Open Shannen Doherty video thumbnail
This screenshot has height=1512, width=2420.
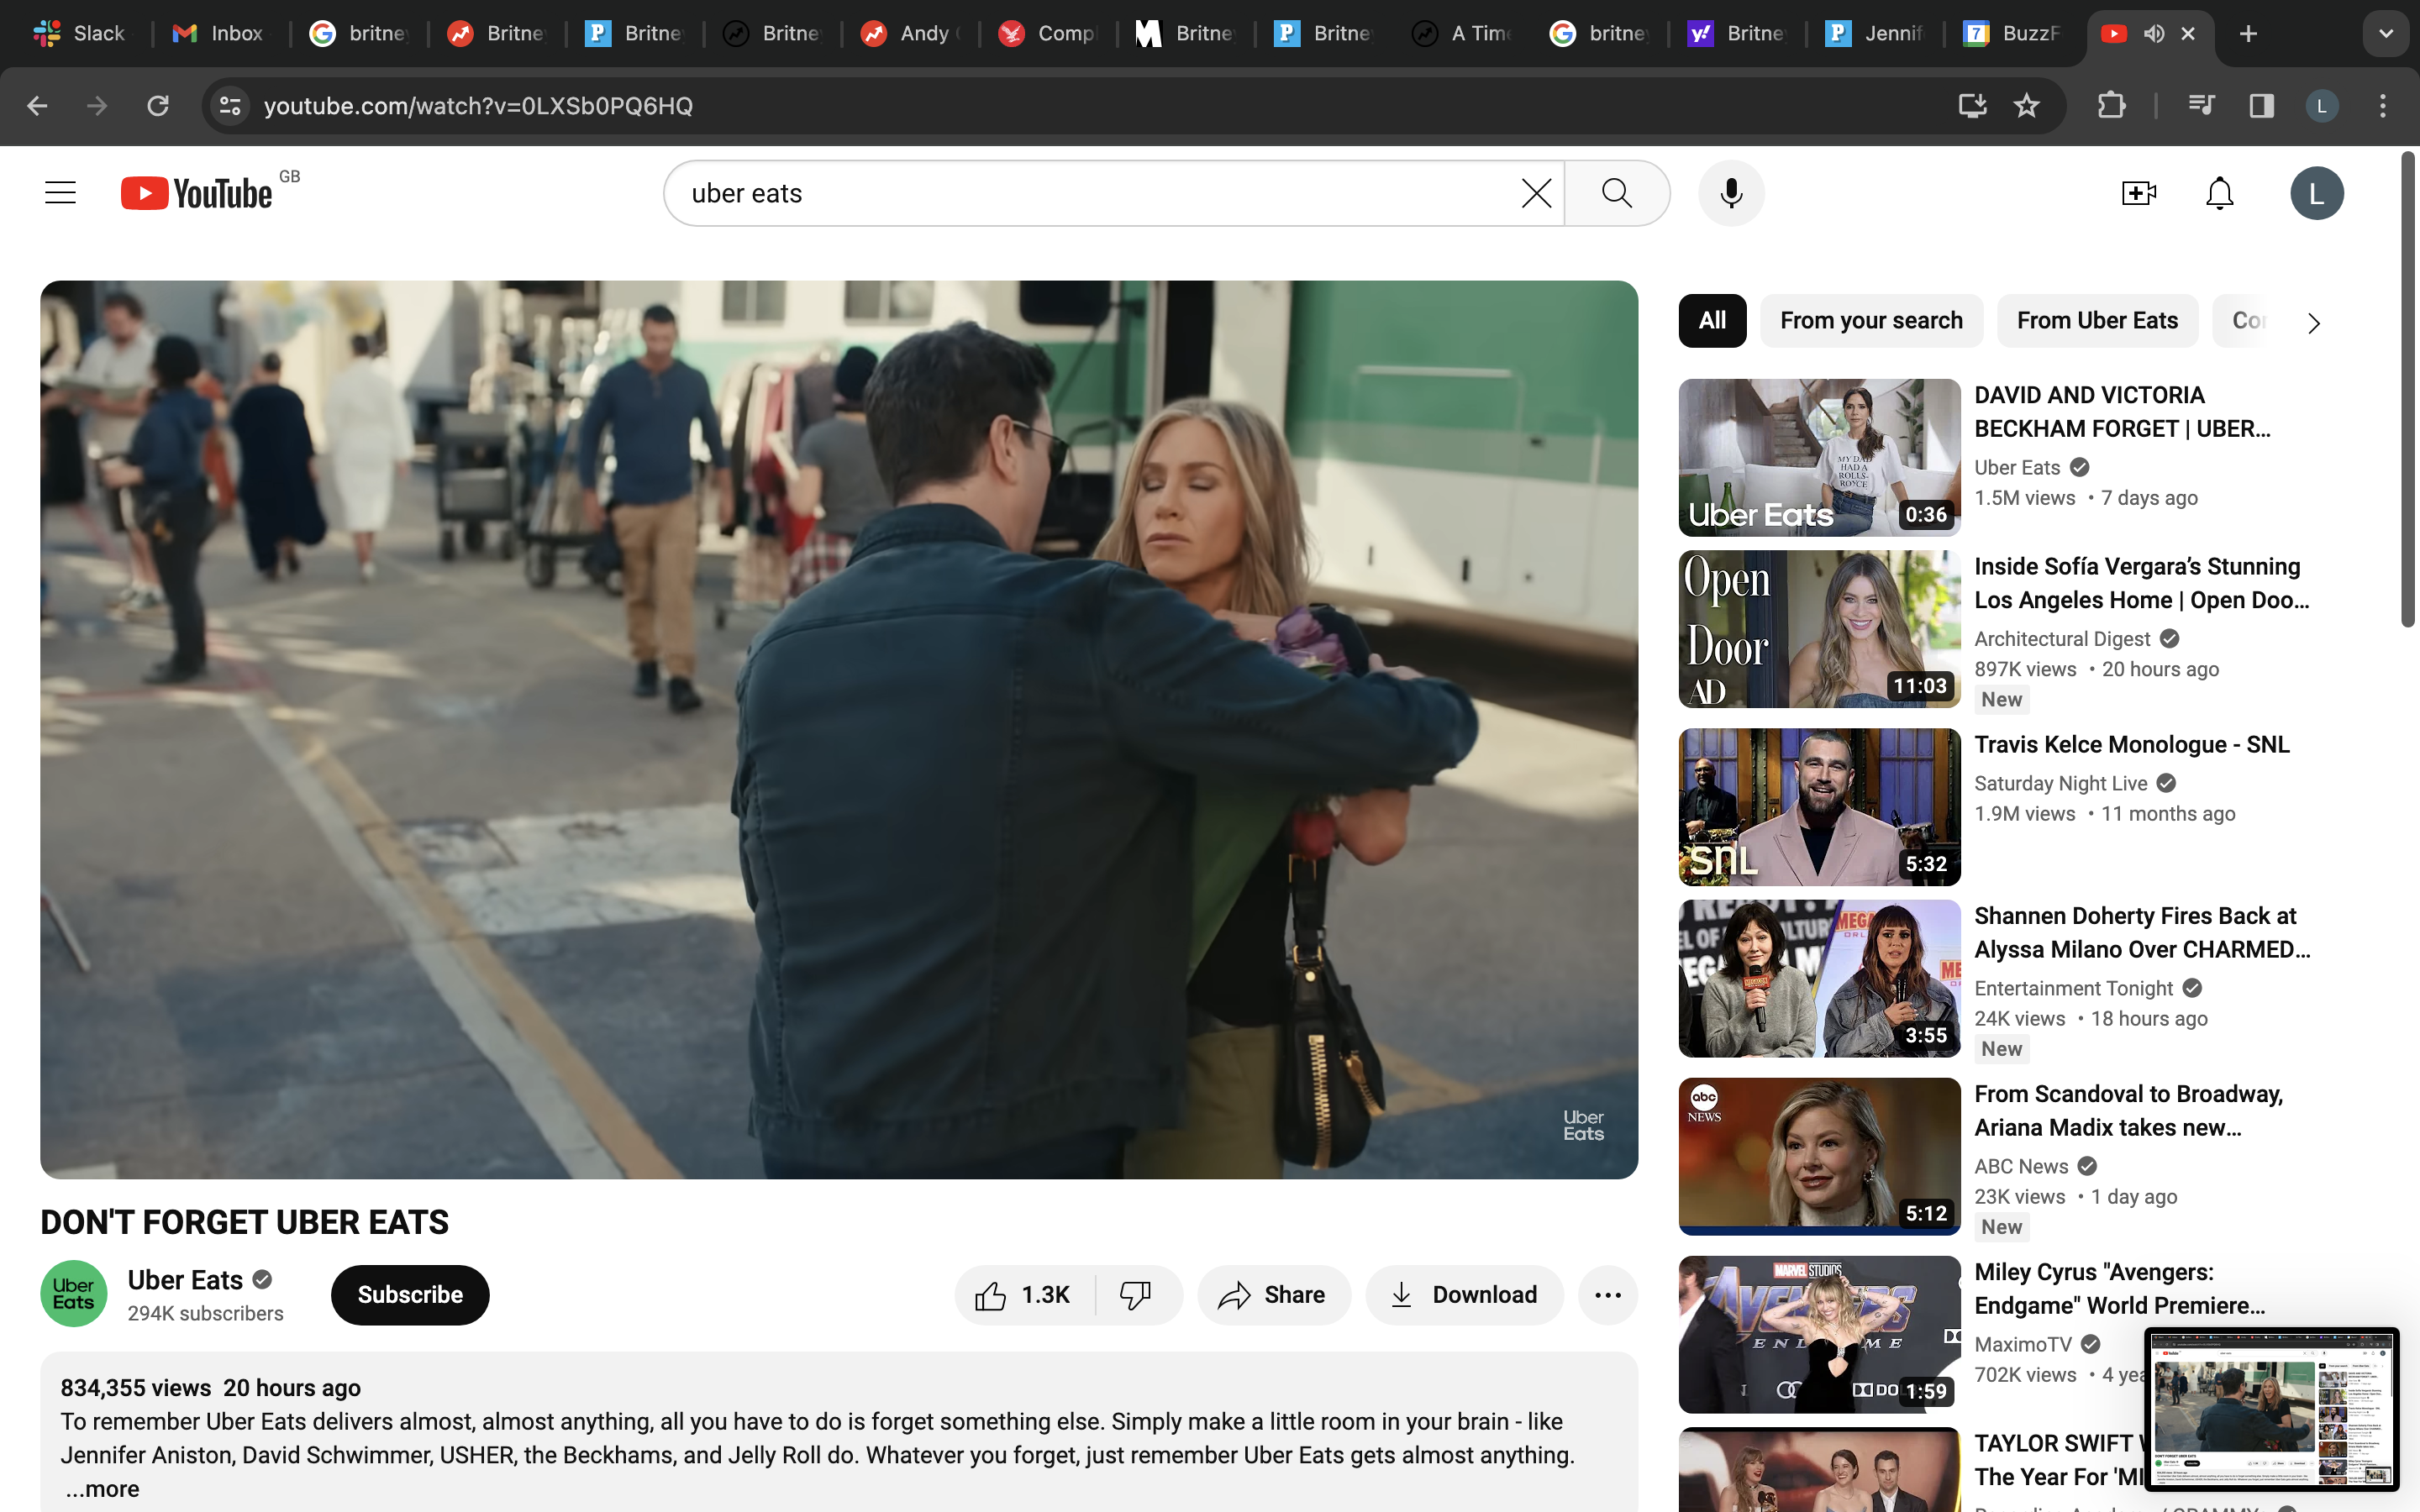1819,978
